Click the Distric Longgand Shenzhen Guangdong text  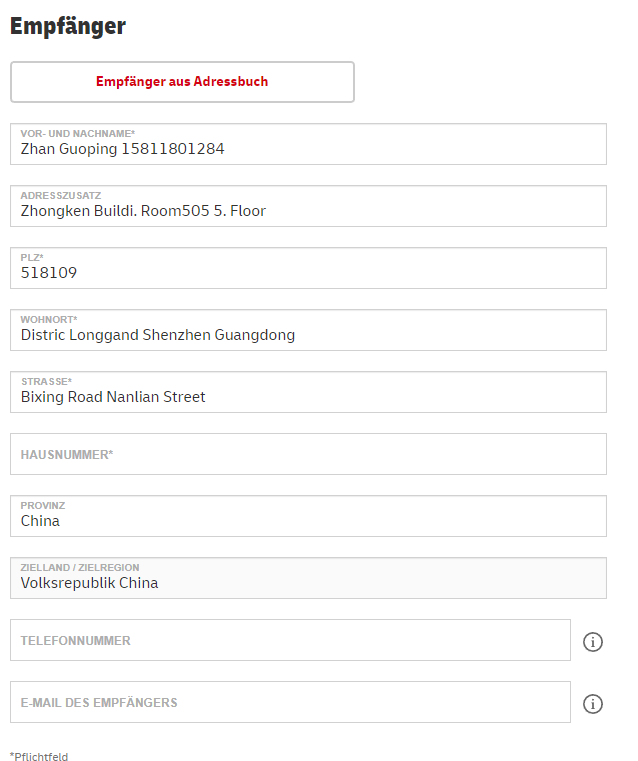pyautogui.click(x=158, y=335)
